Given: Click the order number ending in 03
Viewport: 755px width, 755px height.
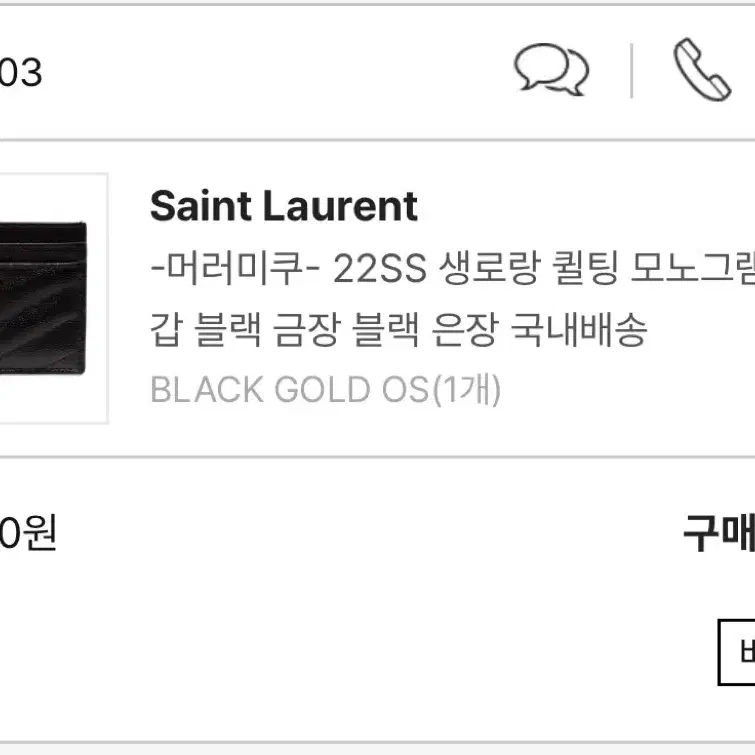Looking at the screenshot, I should pos(21,72).
